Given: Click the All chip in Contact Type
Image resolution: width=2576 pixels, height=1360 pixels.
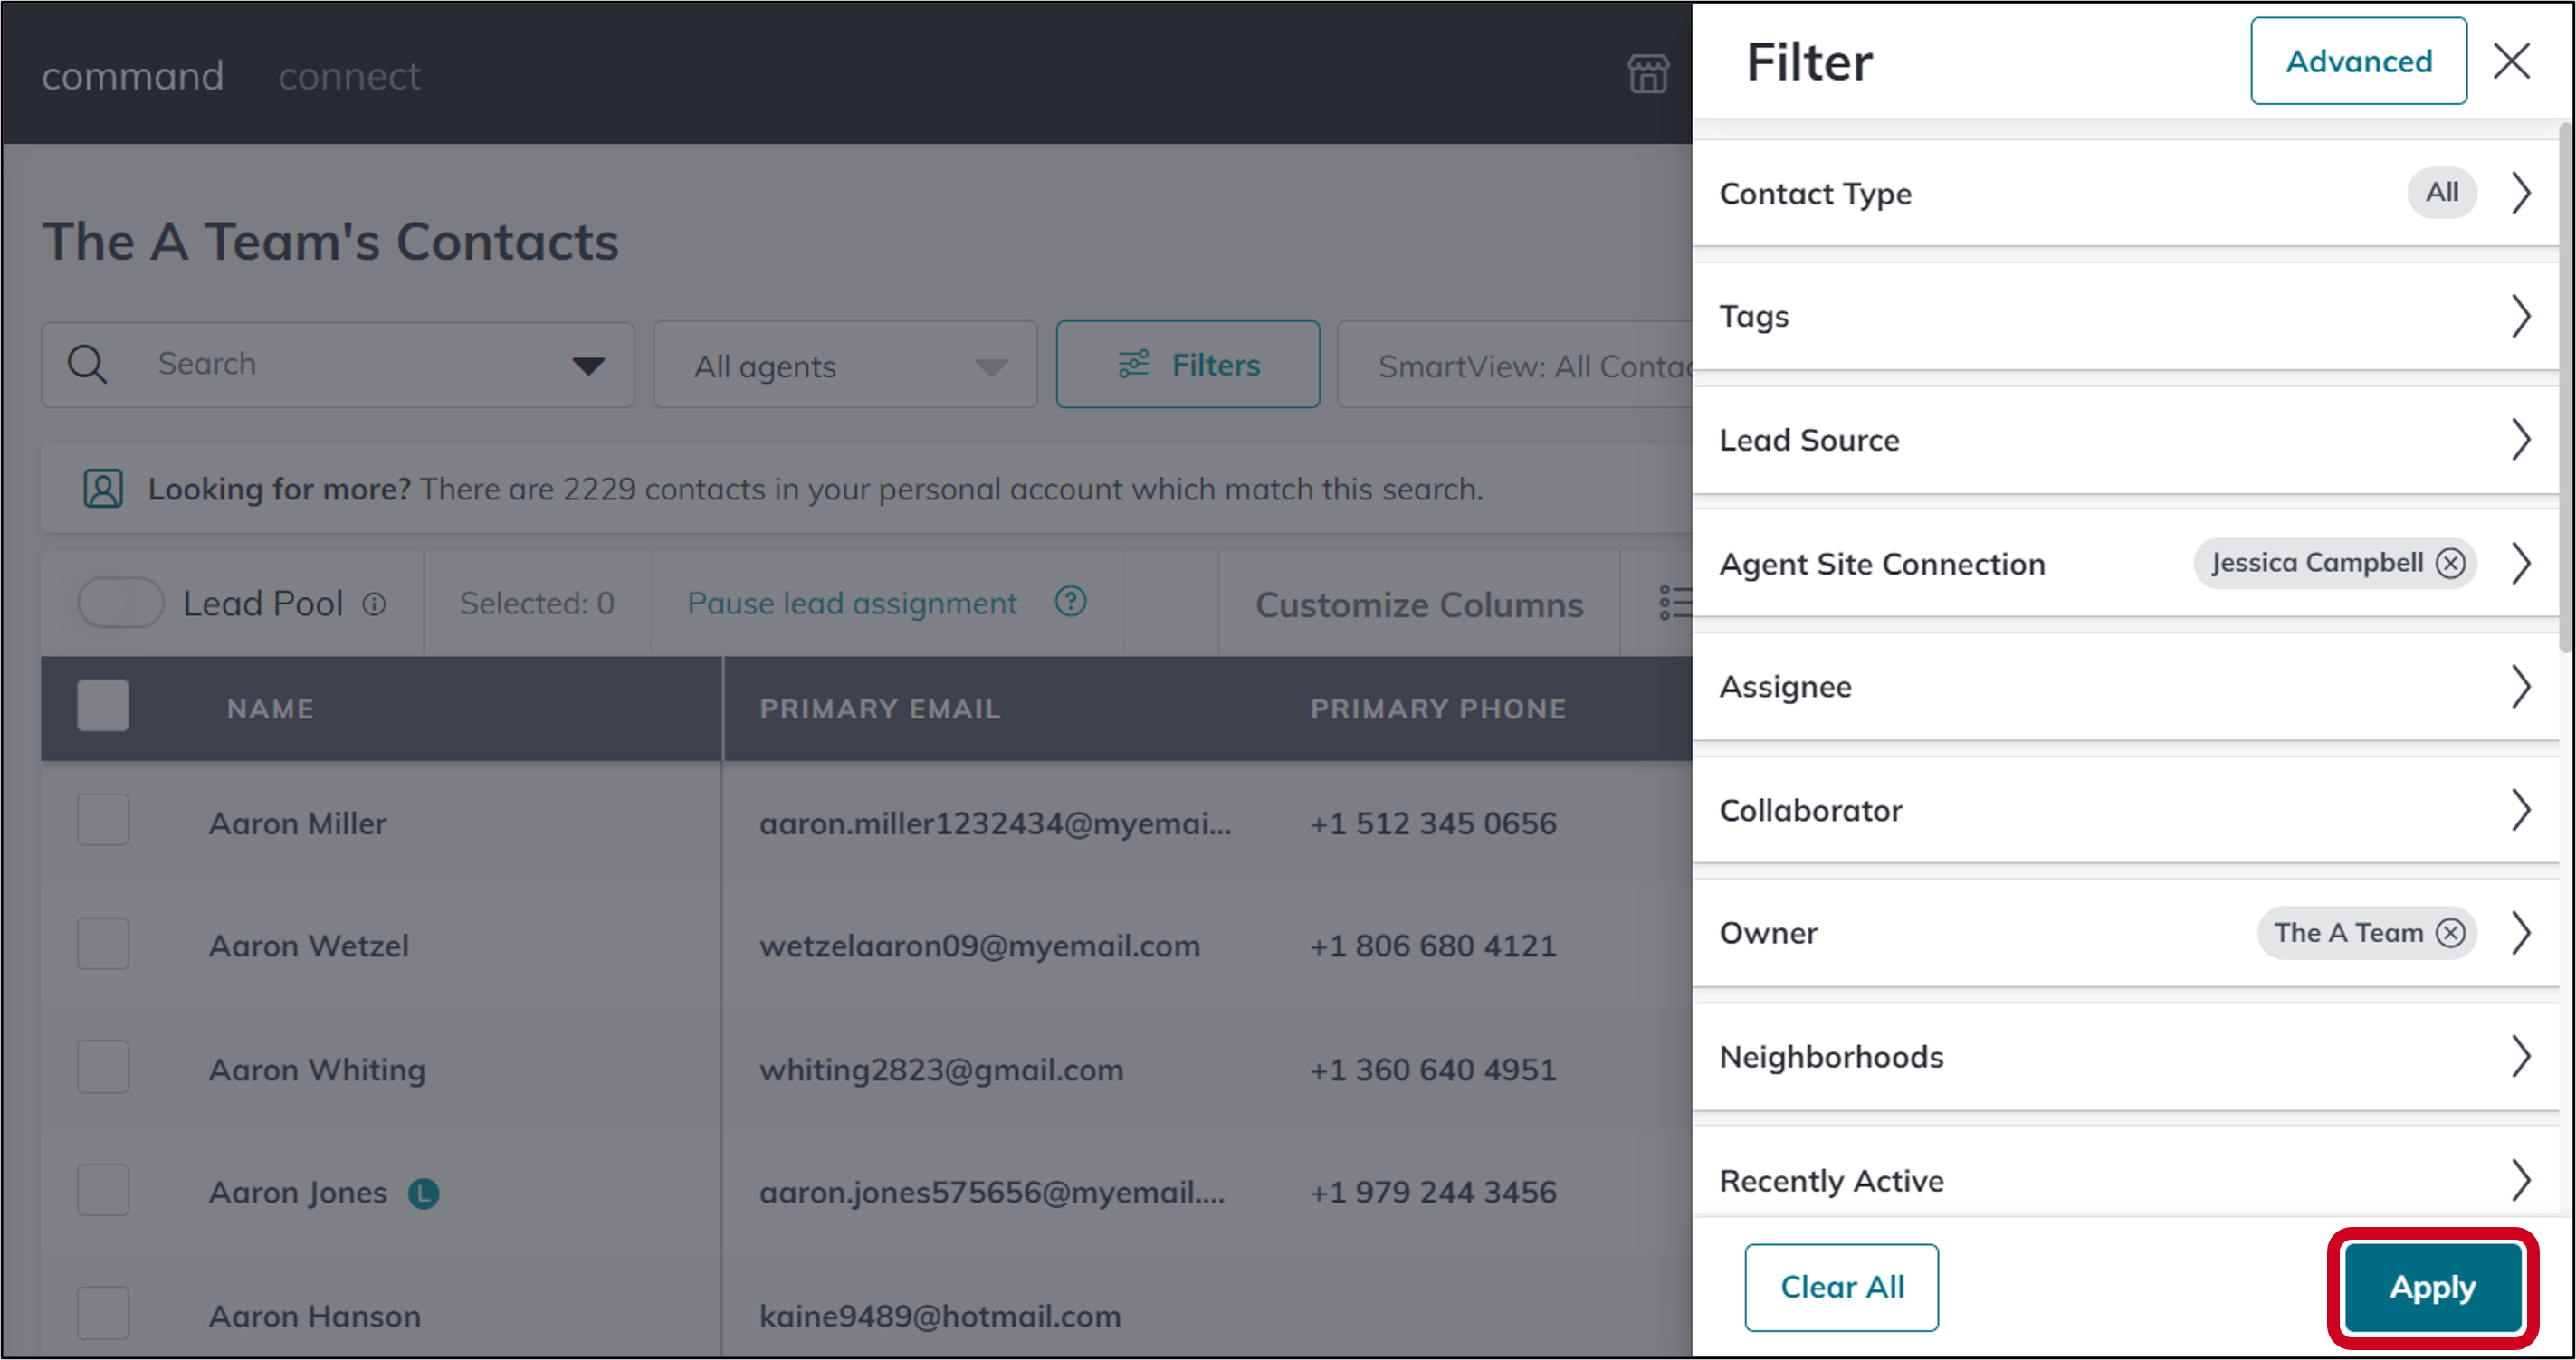Looking at the screenshot, I should (2441, 192).
